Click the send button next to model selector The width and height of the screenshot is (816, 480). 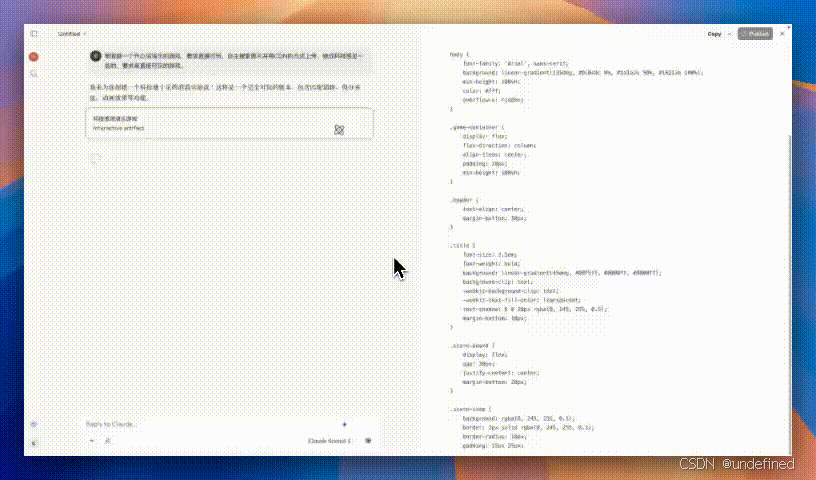point(368,440)
